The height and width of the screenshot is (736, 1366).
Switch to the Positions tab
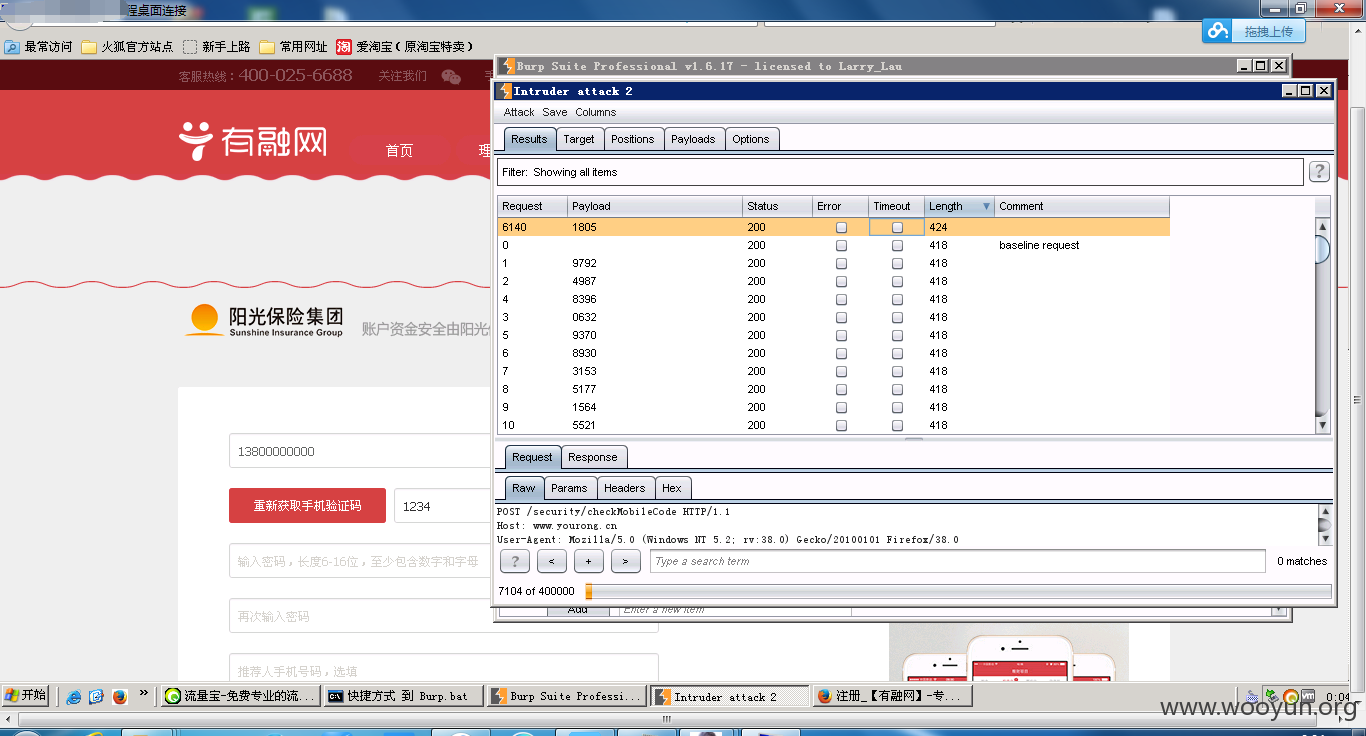(632, 139)
